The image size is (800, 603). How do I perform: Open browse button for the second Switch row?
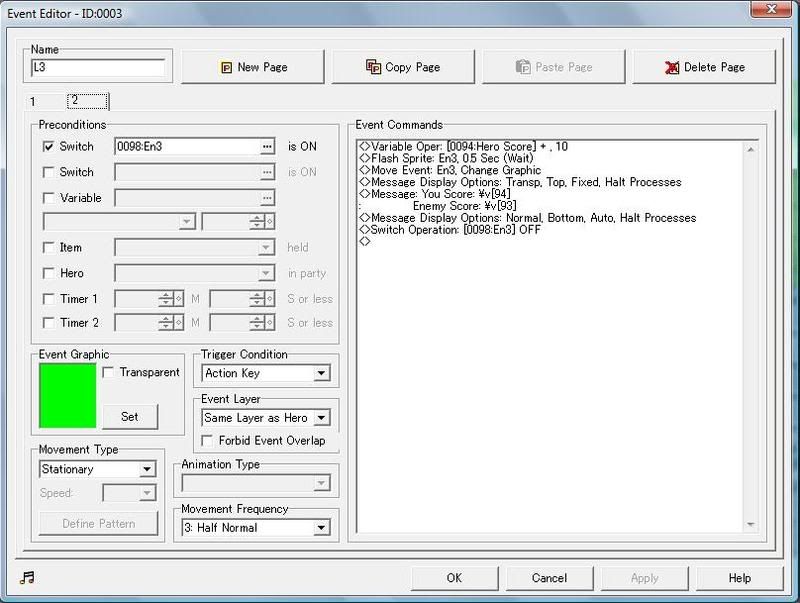[267, 172]
